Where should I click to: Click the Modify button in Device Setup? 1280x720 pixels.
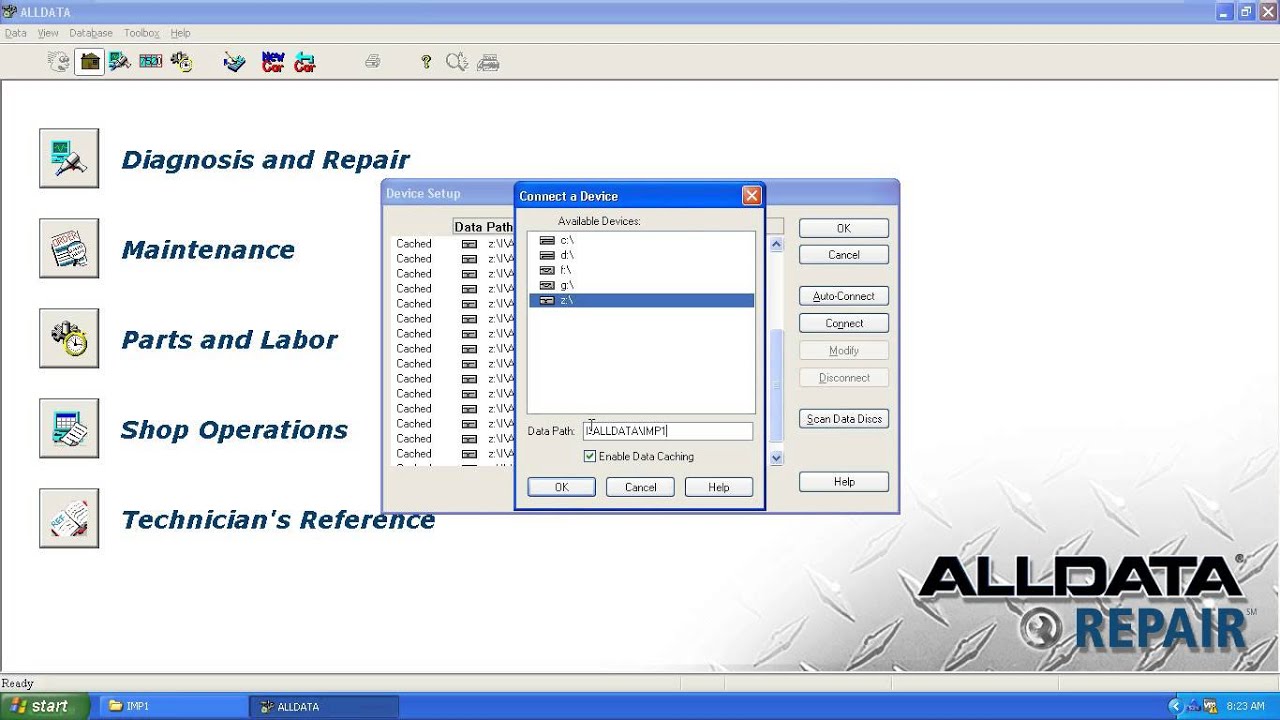pyautogui.click(x=844, y=350)
